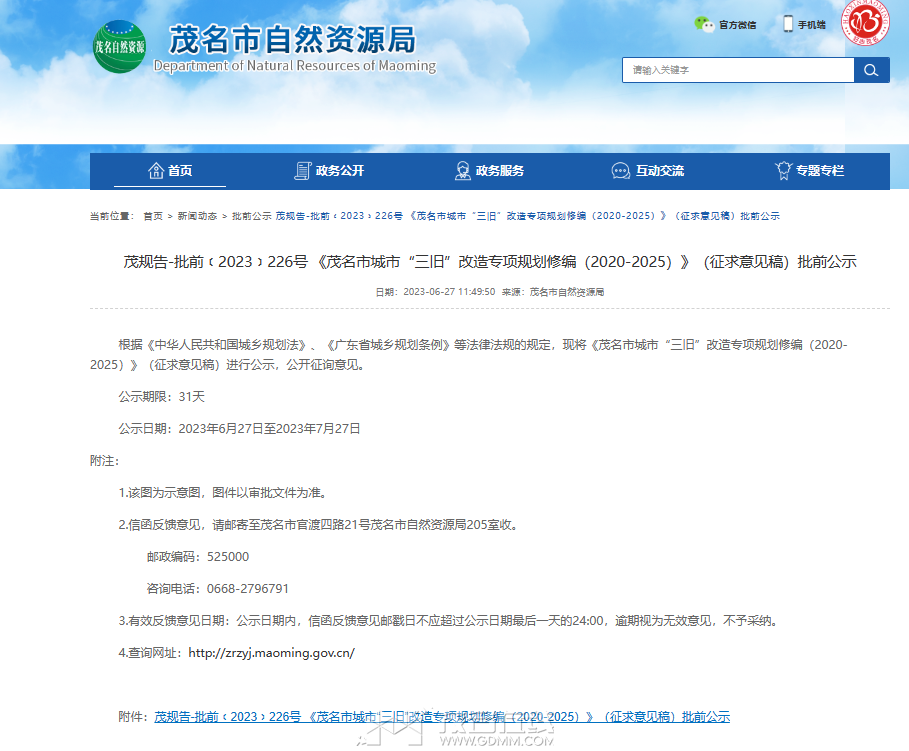Open the 官方微信 WeChat icon
Screen dimensions: 909x751
point(704,24)
